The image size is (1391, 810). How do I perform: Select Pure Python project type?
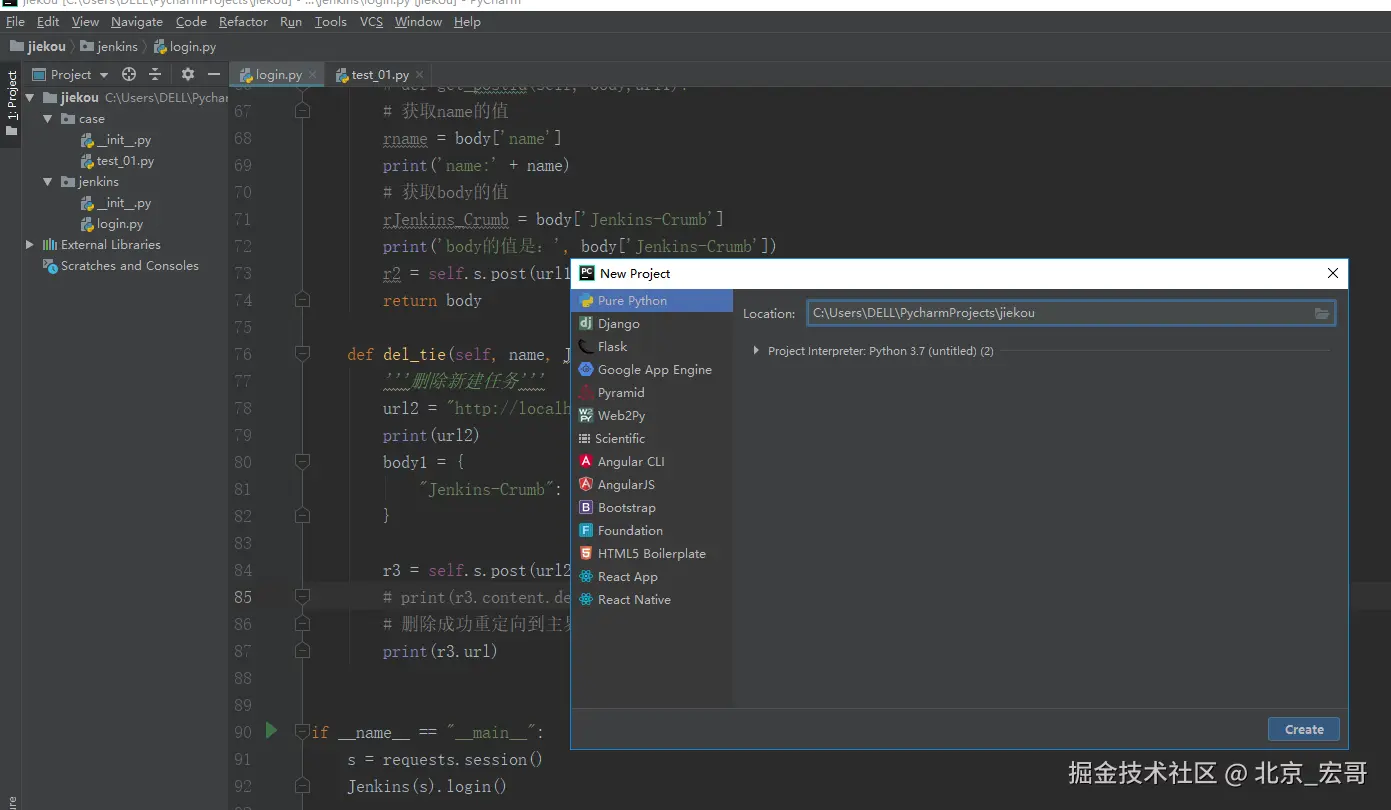coord(652,300)
